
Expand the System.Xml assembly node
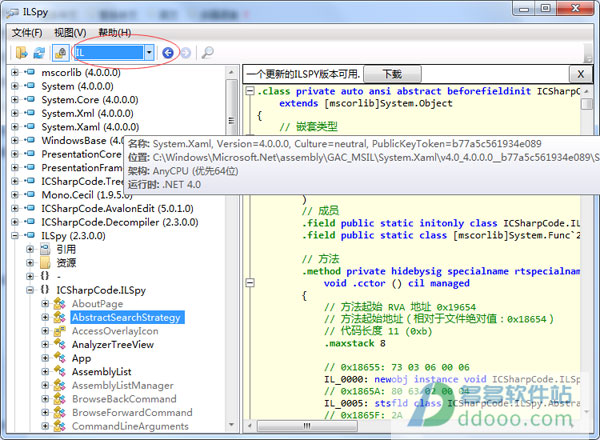pos(15,113)
